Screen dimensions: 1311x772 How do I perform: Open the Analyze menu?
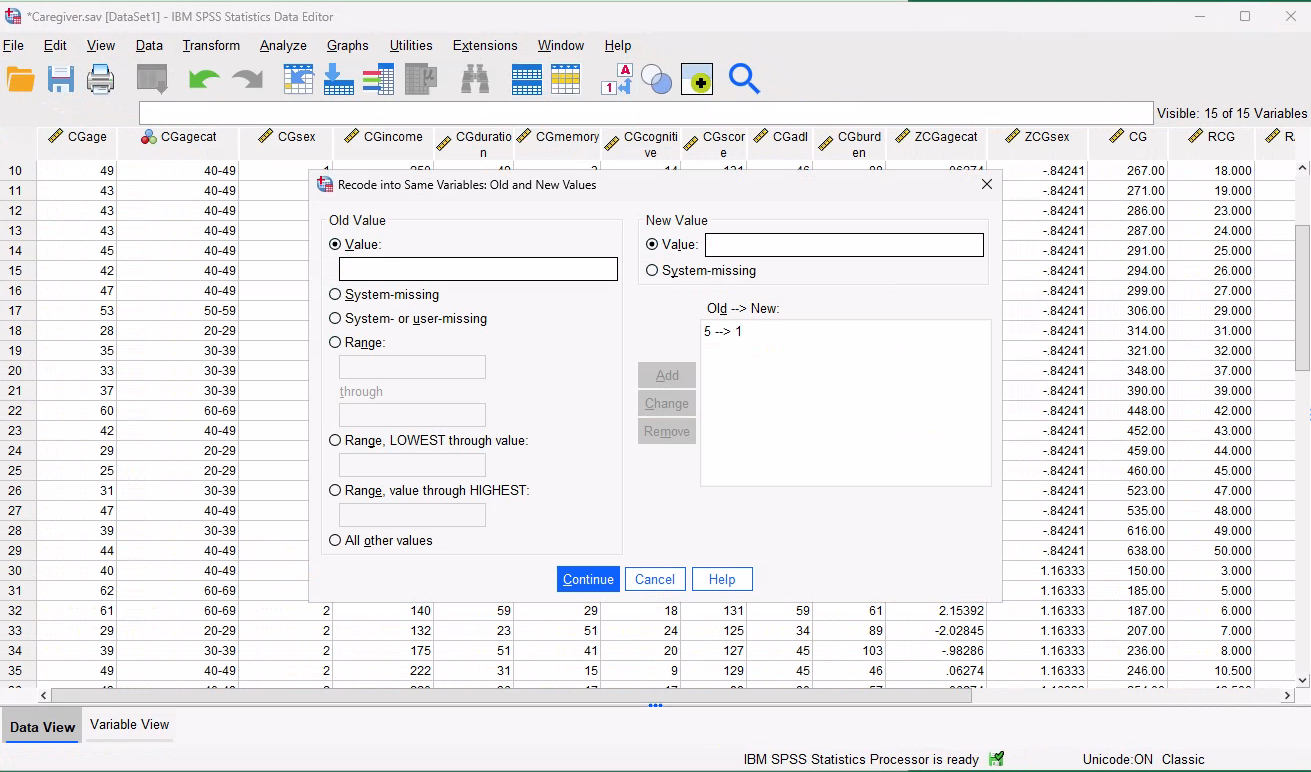point(283,46)
